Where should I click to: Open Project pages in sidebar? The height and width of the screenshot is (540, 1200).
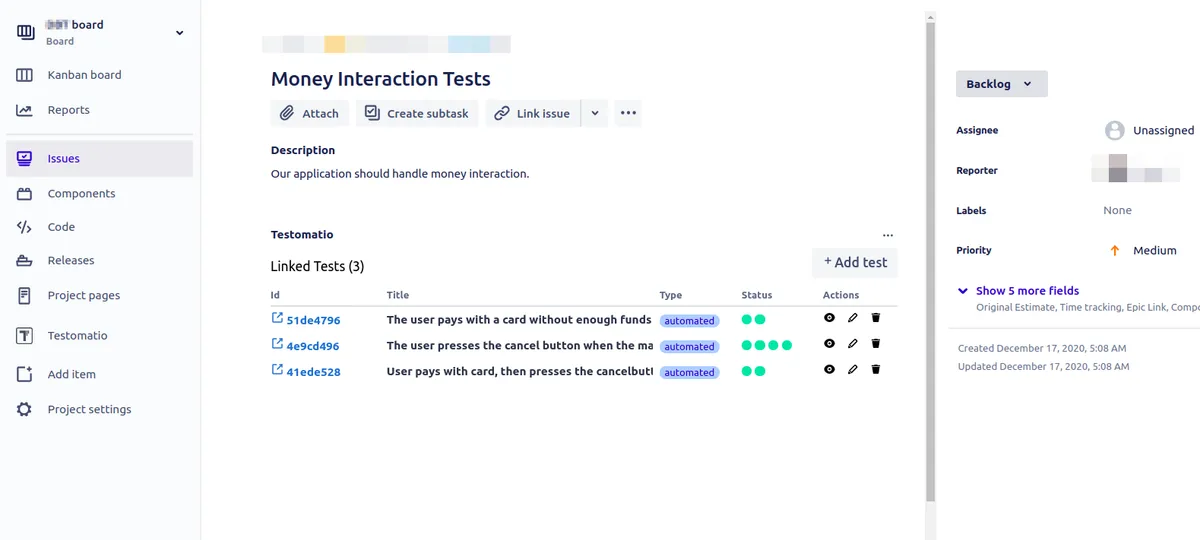(84, 296)
